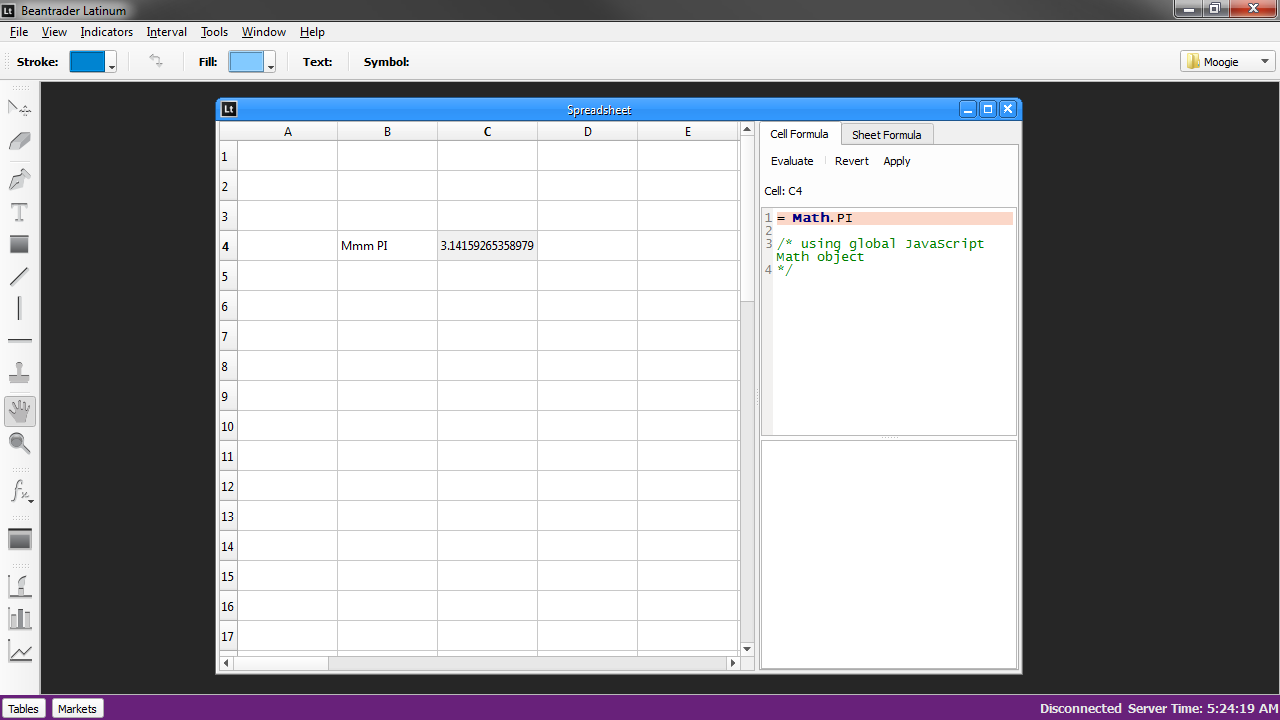Select the vertical line tool

20,308
